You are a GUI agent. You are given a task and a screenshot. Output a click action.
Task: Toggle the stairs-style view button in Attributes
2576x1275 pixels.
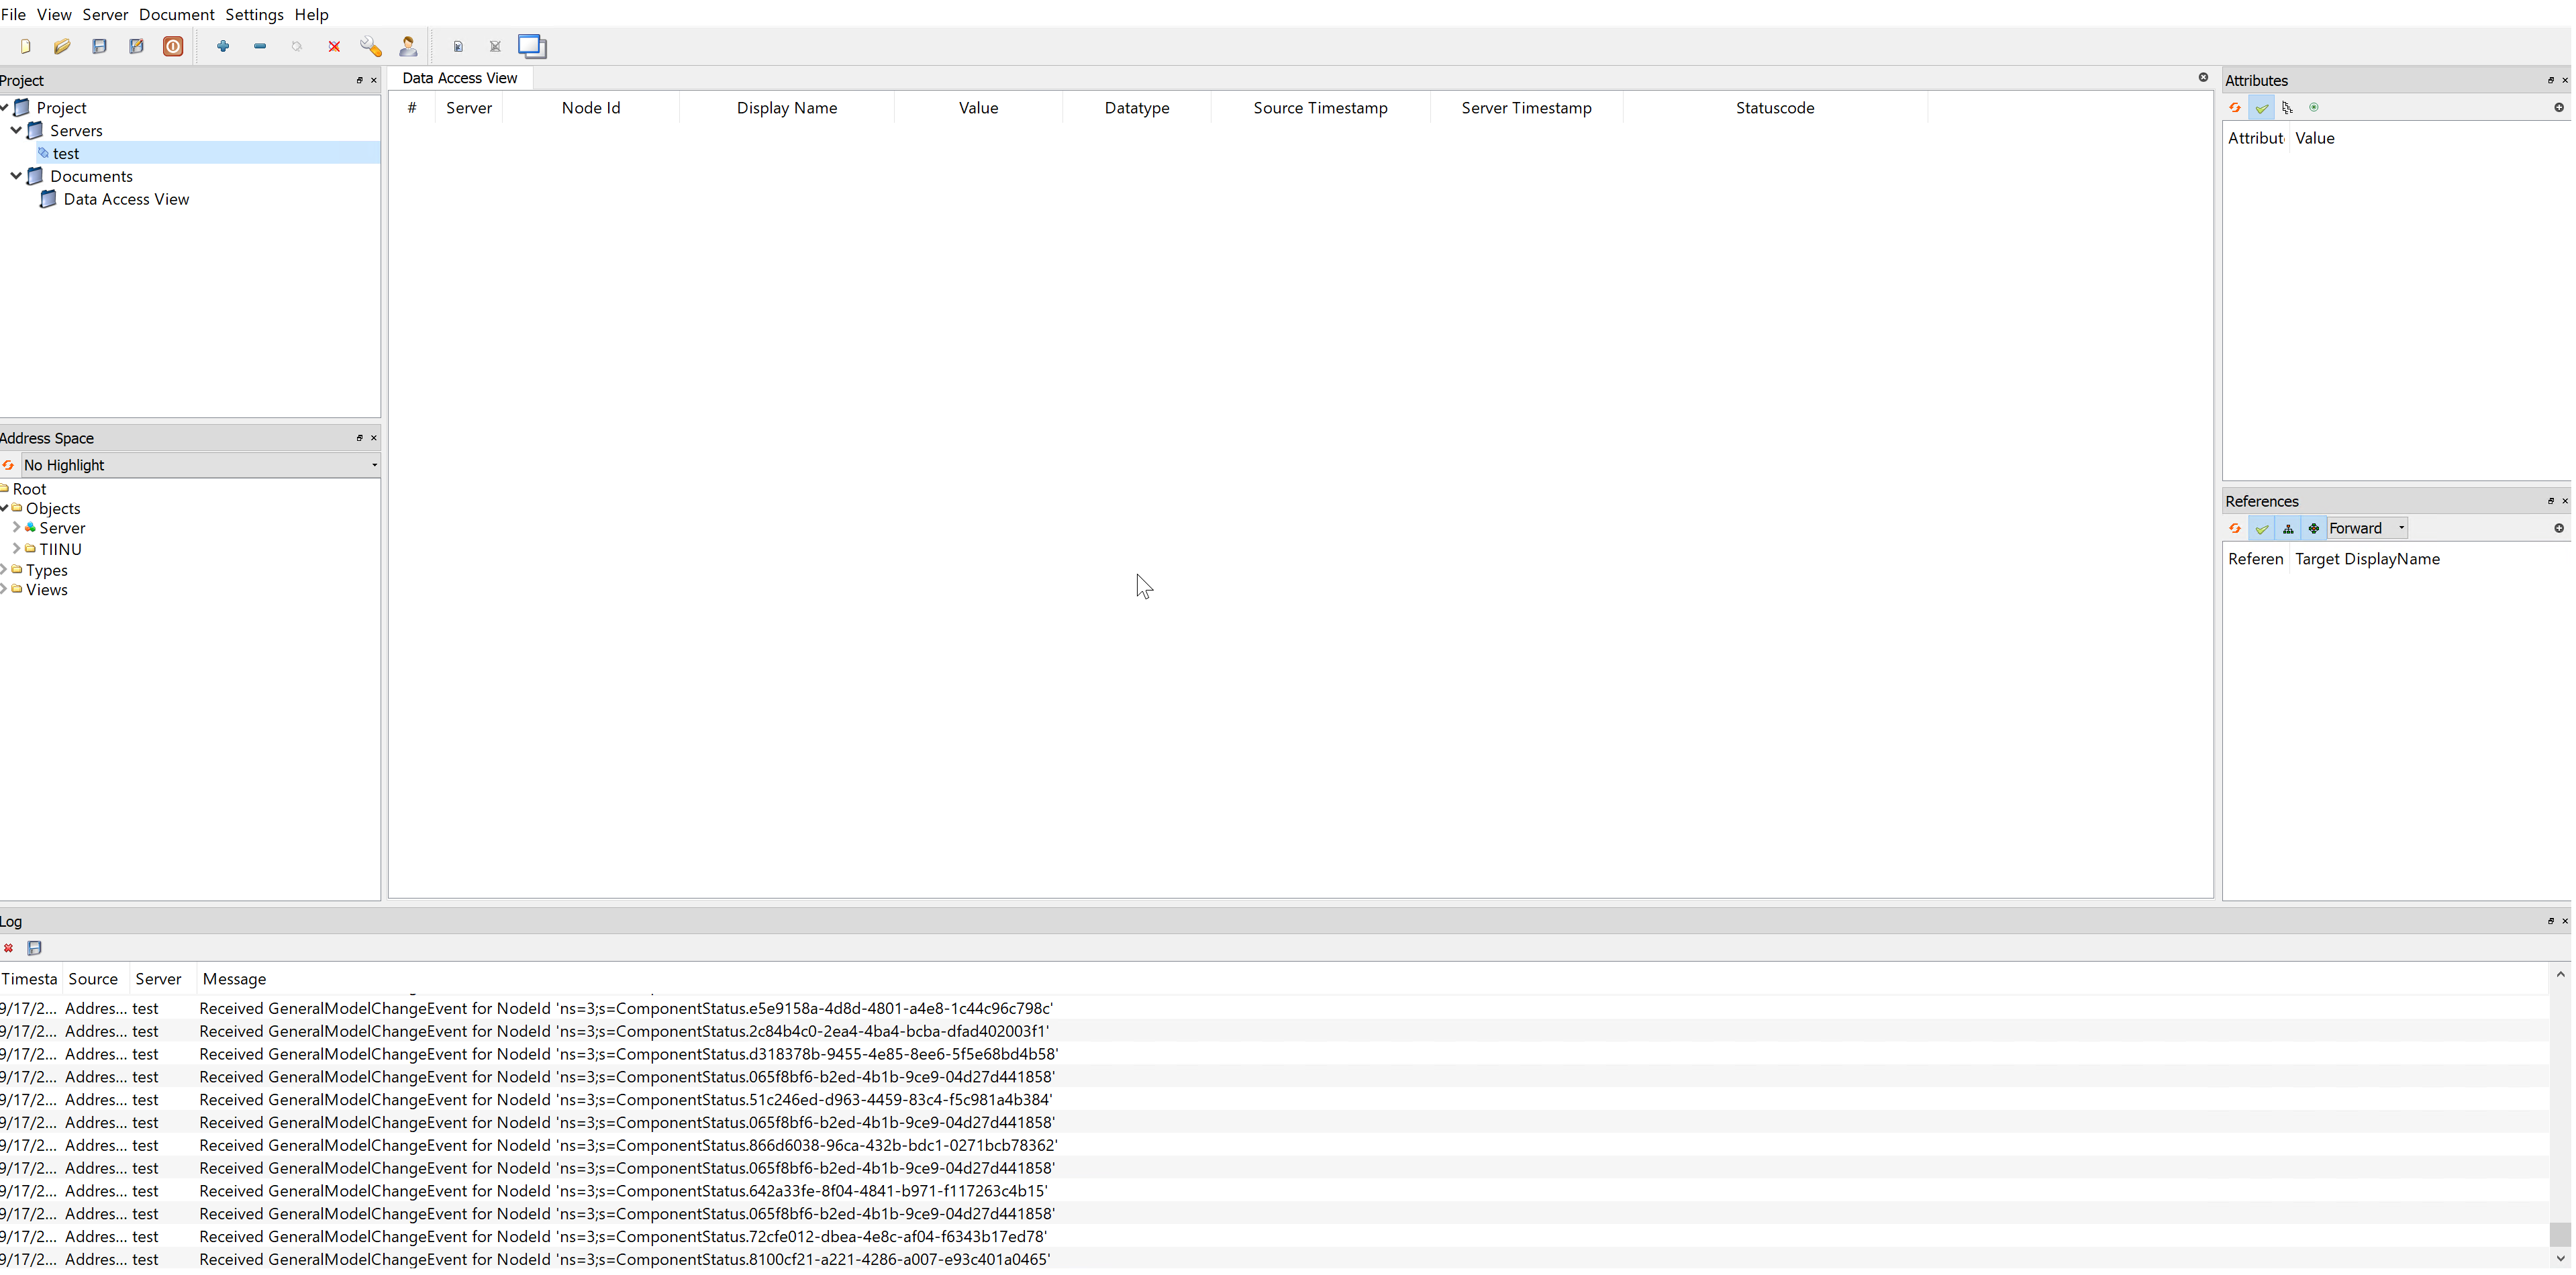(x=2288, y=108)
